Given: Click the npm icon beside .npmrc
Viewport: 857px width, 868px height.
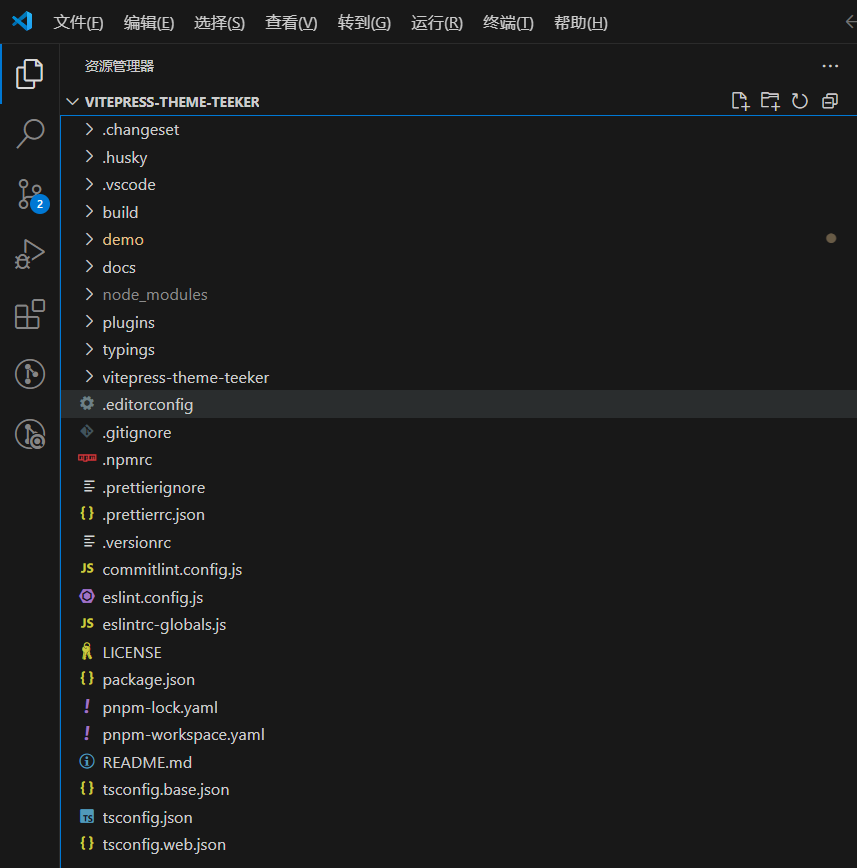Looking at the screenshot, I should click(x=87, y=458).
